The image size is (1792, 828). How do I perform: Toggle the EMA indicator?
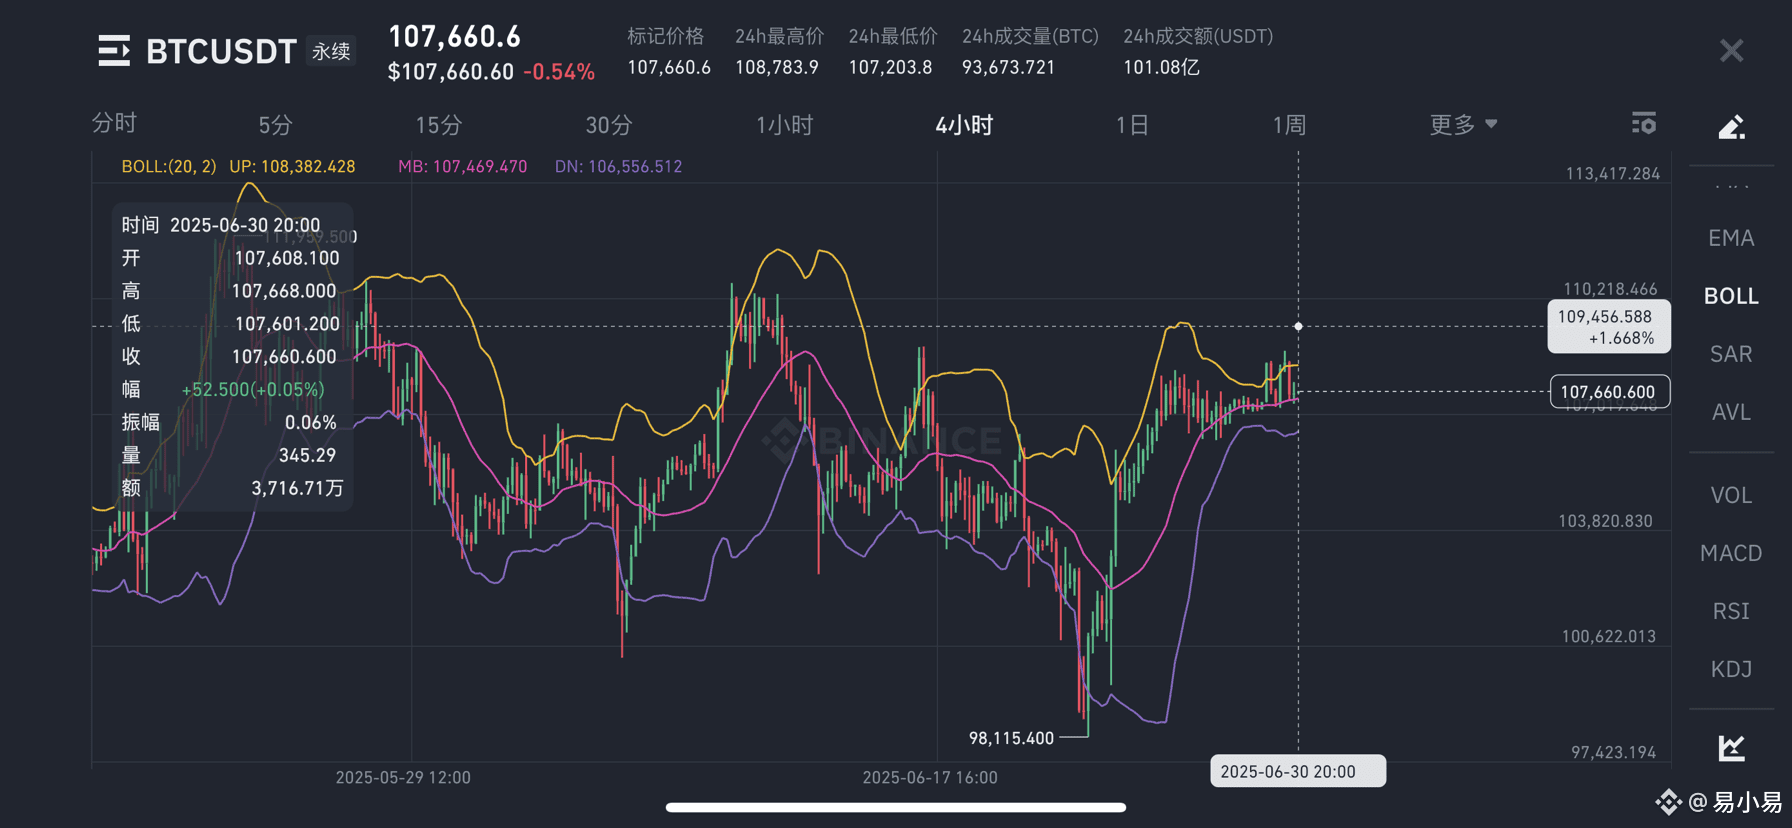click(1731, 238)
